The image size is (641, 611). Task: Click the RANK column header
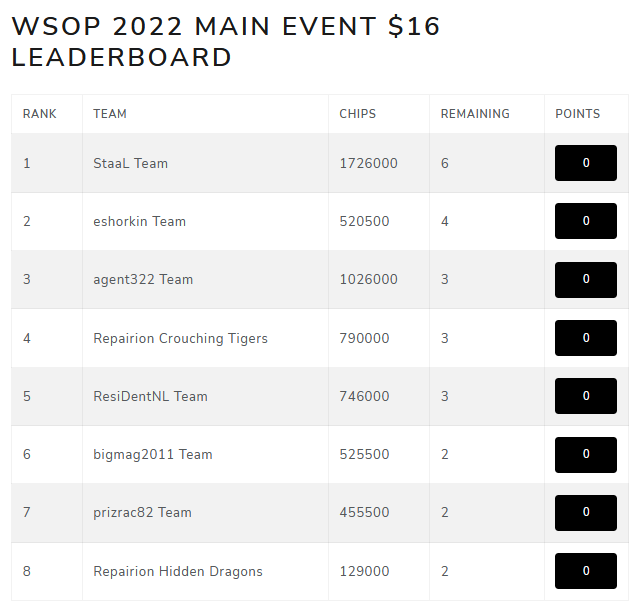tap(40, 114)
